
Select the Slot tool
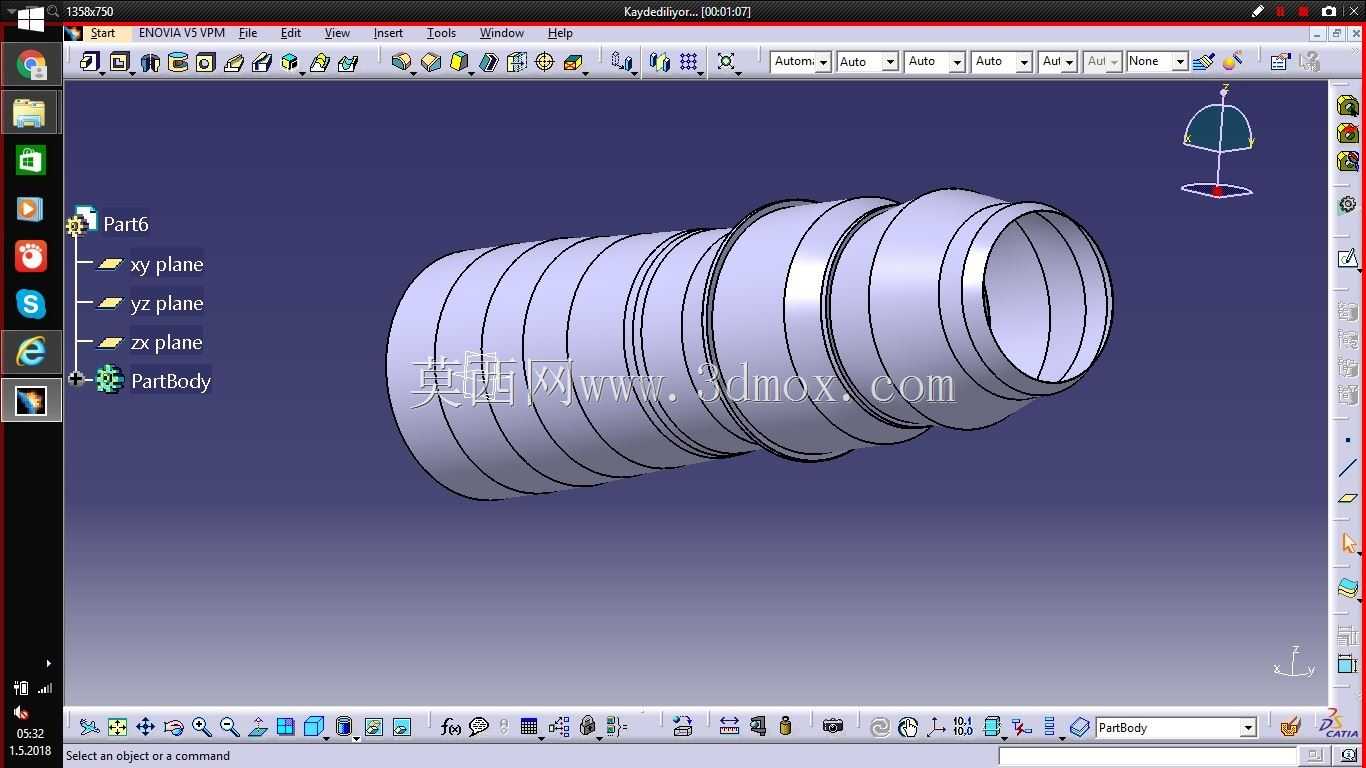tap(262, 62)
